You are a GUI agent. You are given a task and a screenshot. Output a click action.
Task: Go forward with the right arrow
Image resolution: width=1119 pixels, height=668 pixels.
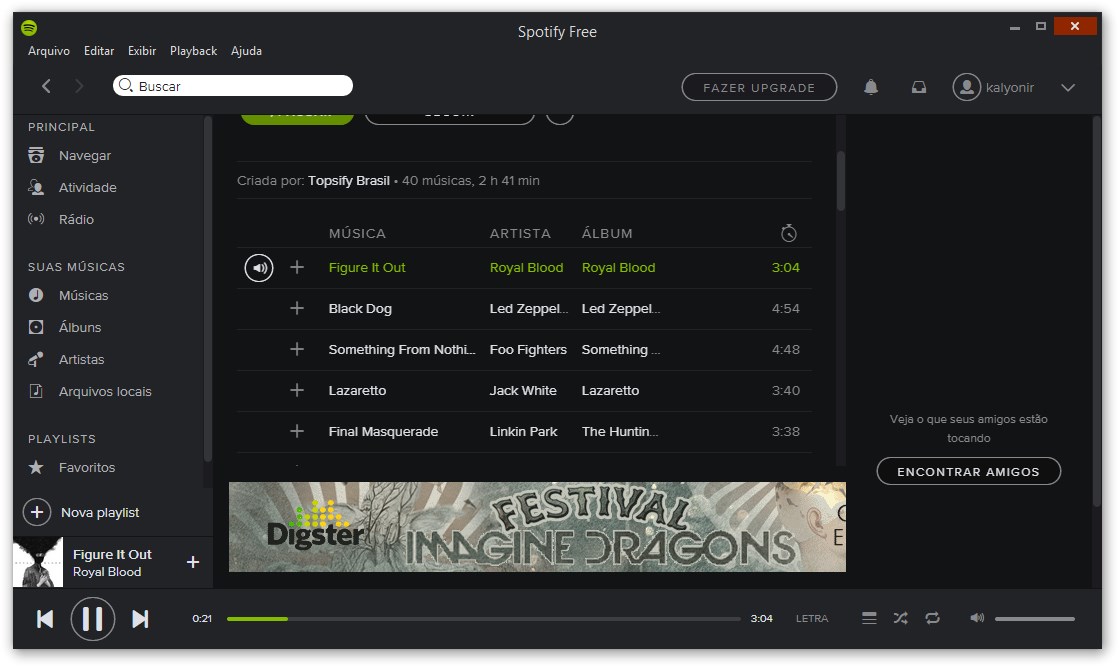point(79,86)
